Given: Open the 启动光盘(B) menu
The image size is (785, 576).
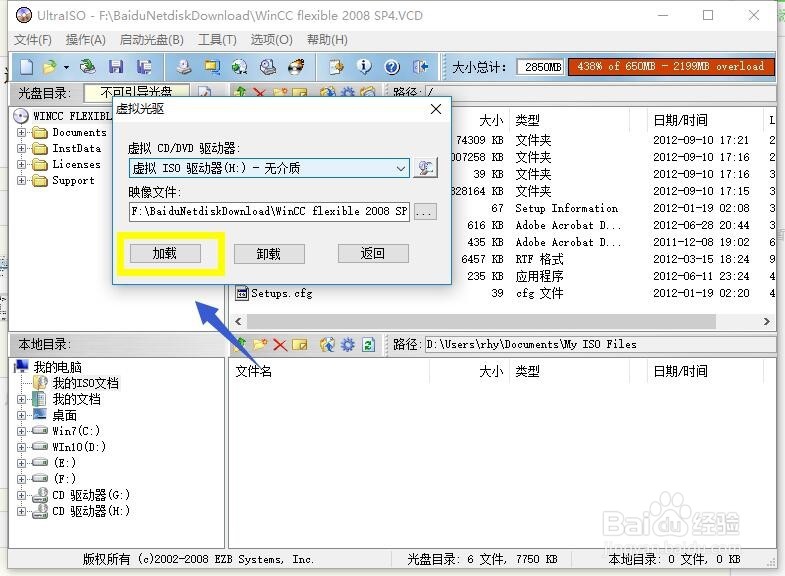Looking at the screenshot, I should click(x=152, y=40).
